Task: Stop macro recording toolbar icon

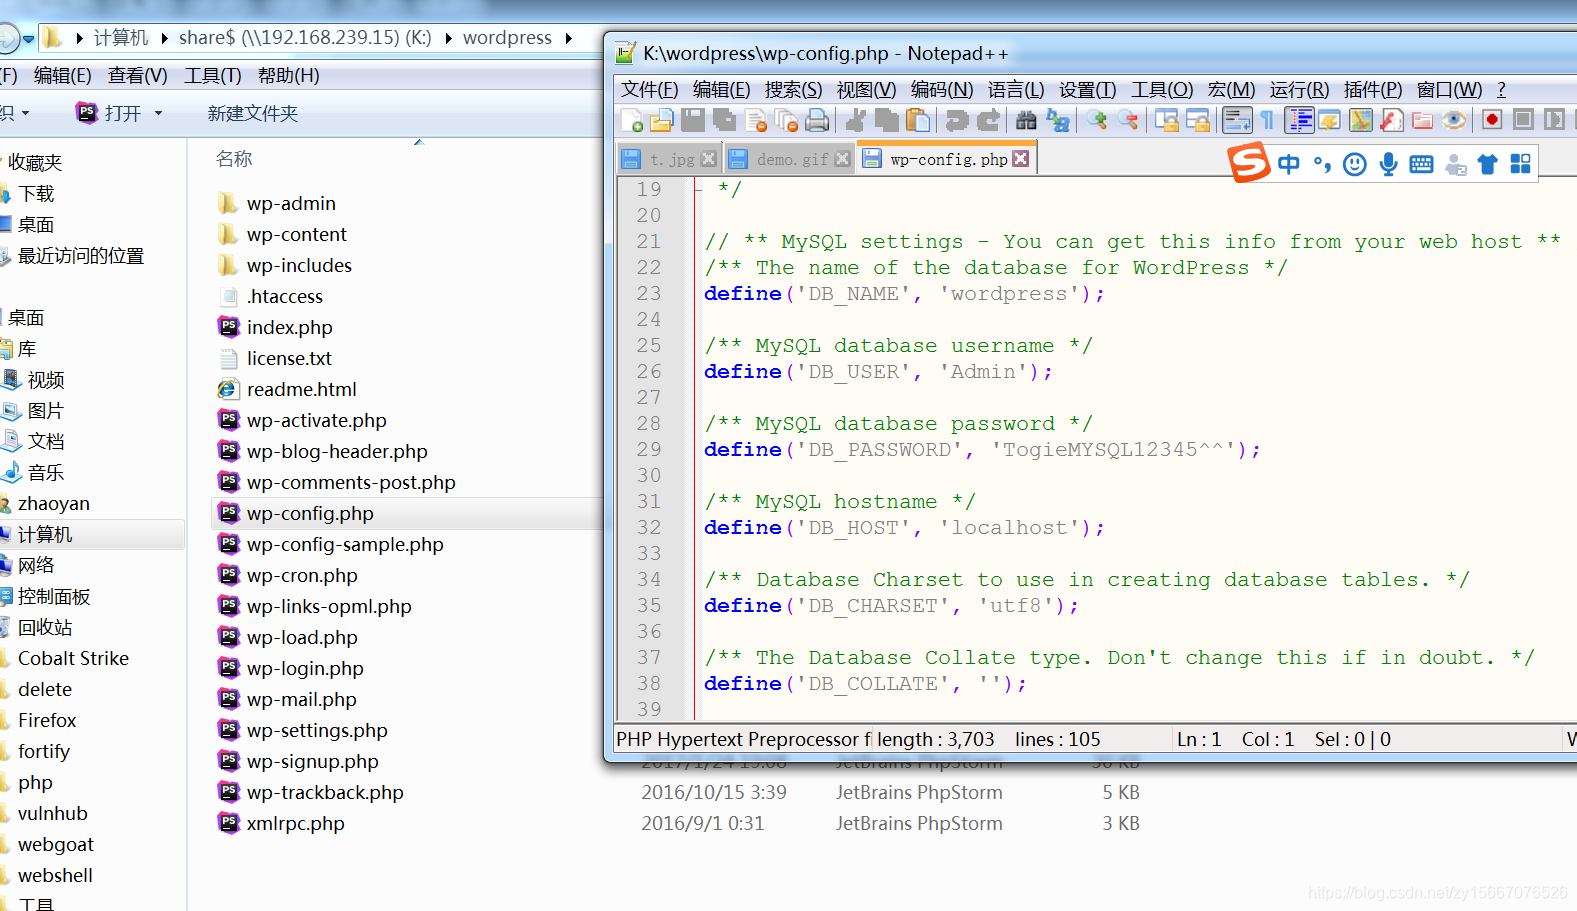Action: 1523,121
